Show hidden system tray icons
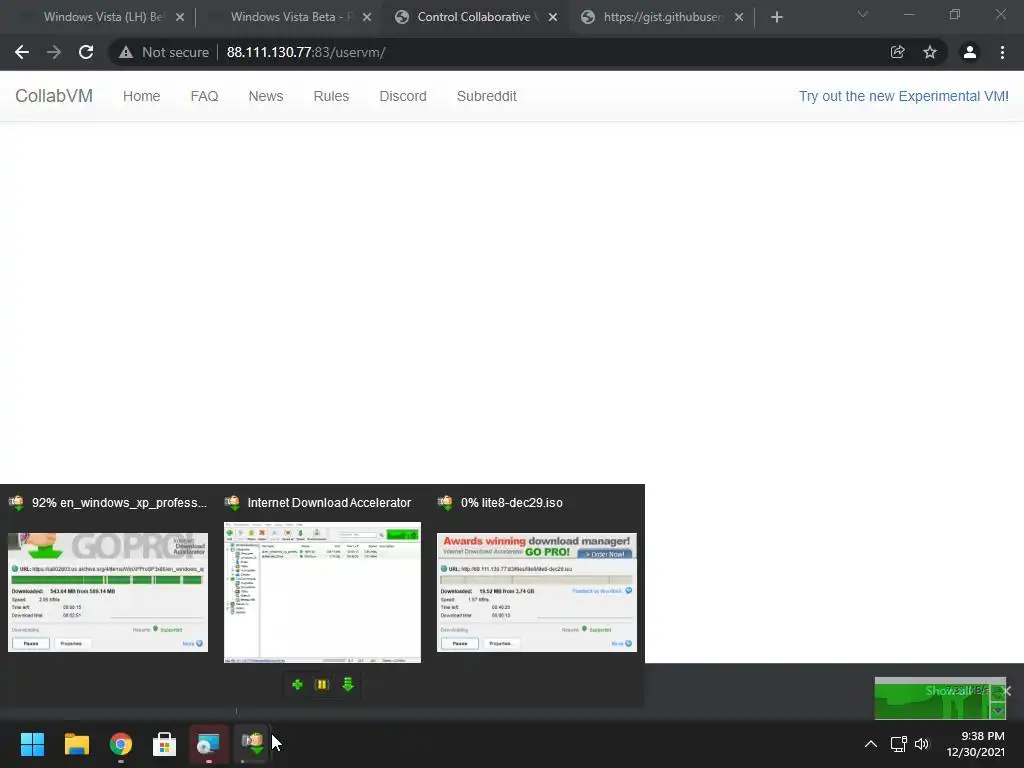This screenshot has width=1024, height=768. 871,744
